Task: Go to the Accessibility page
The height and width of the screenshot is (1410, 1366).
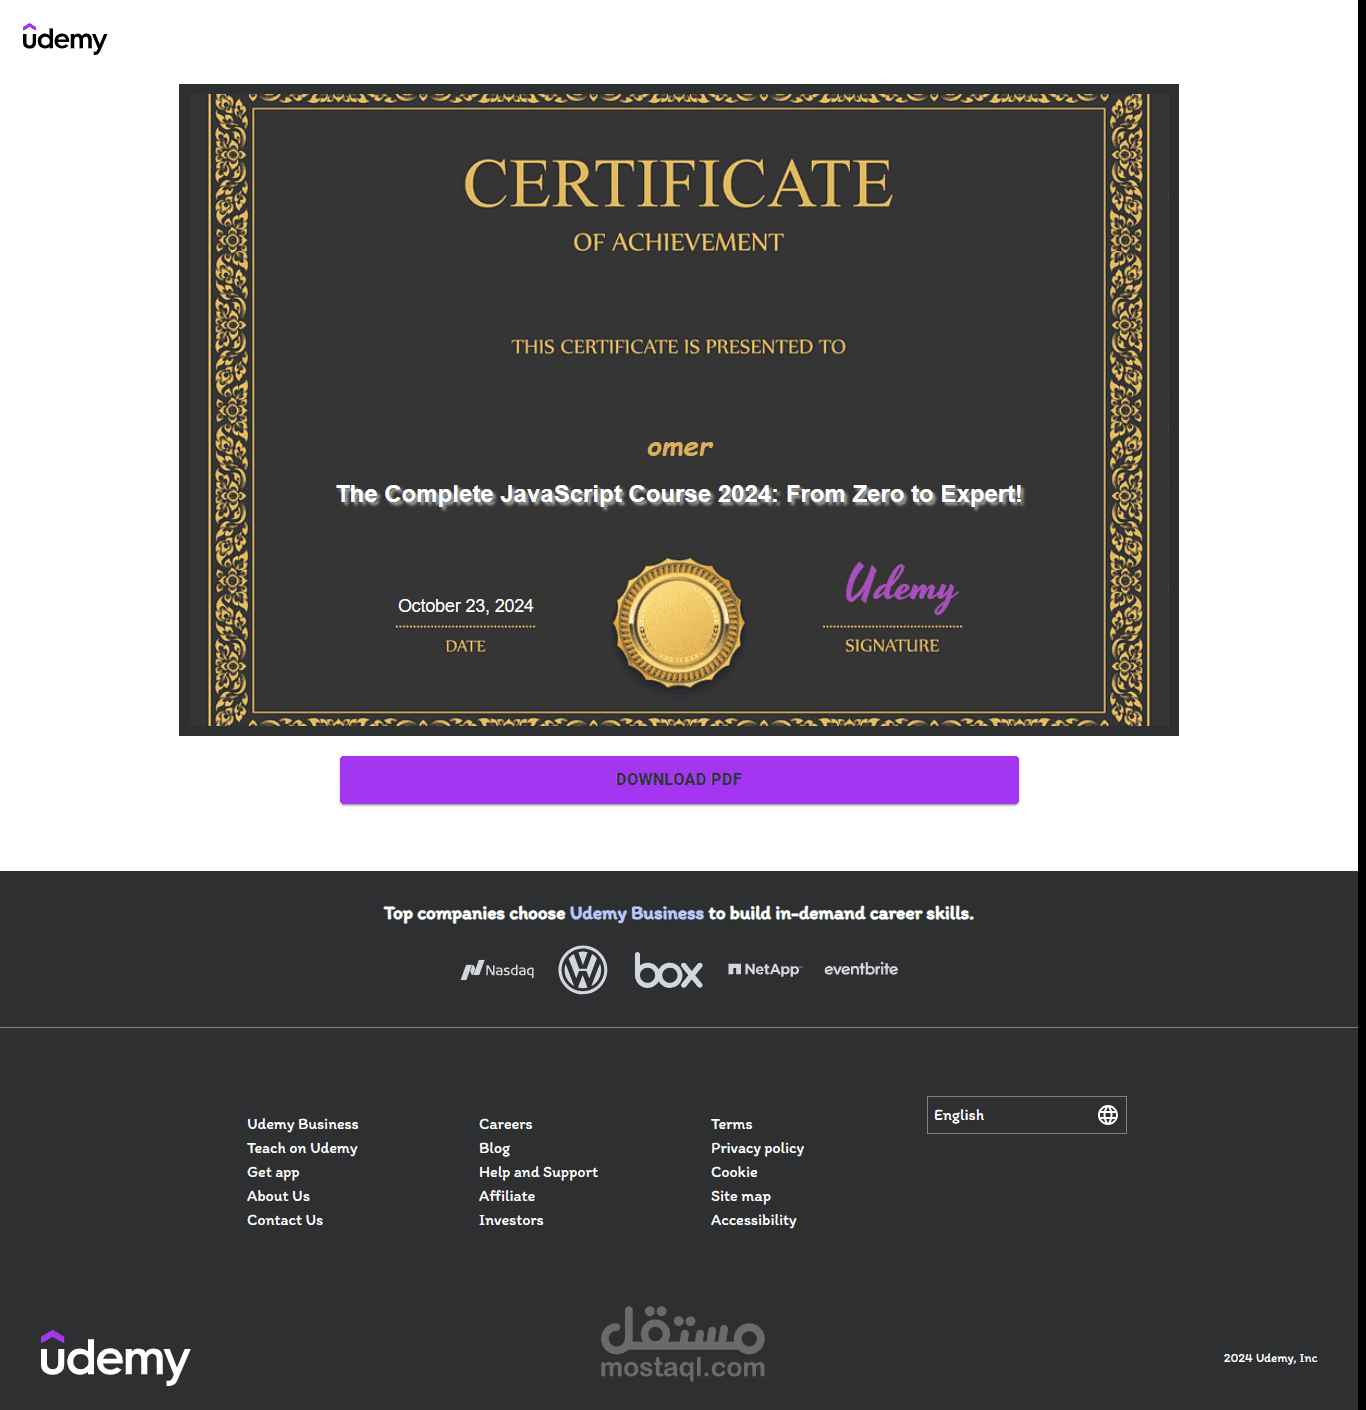Action: coord(754,1220)
